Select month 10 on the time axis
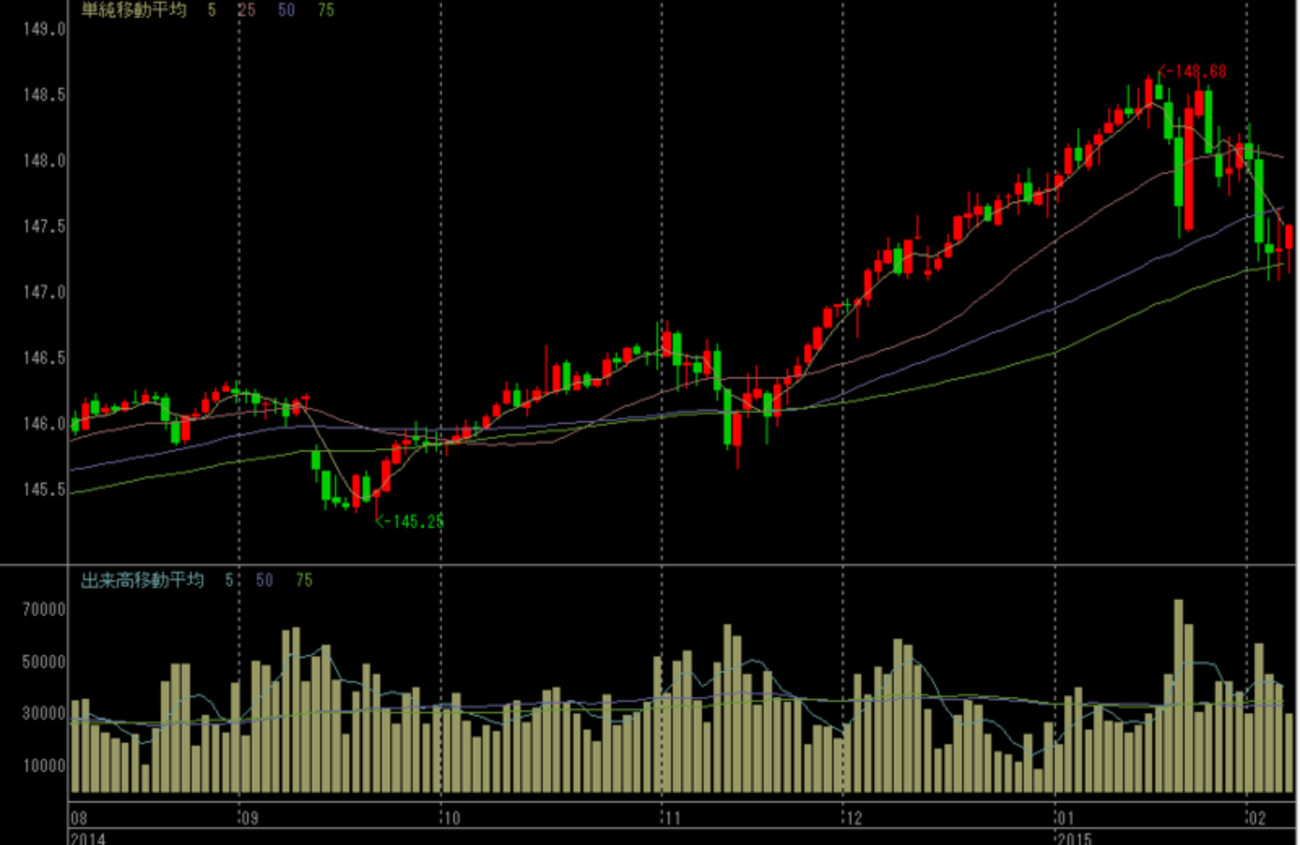 pyautogui.click(x=451, y=818)
